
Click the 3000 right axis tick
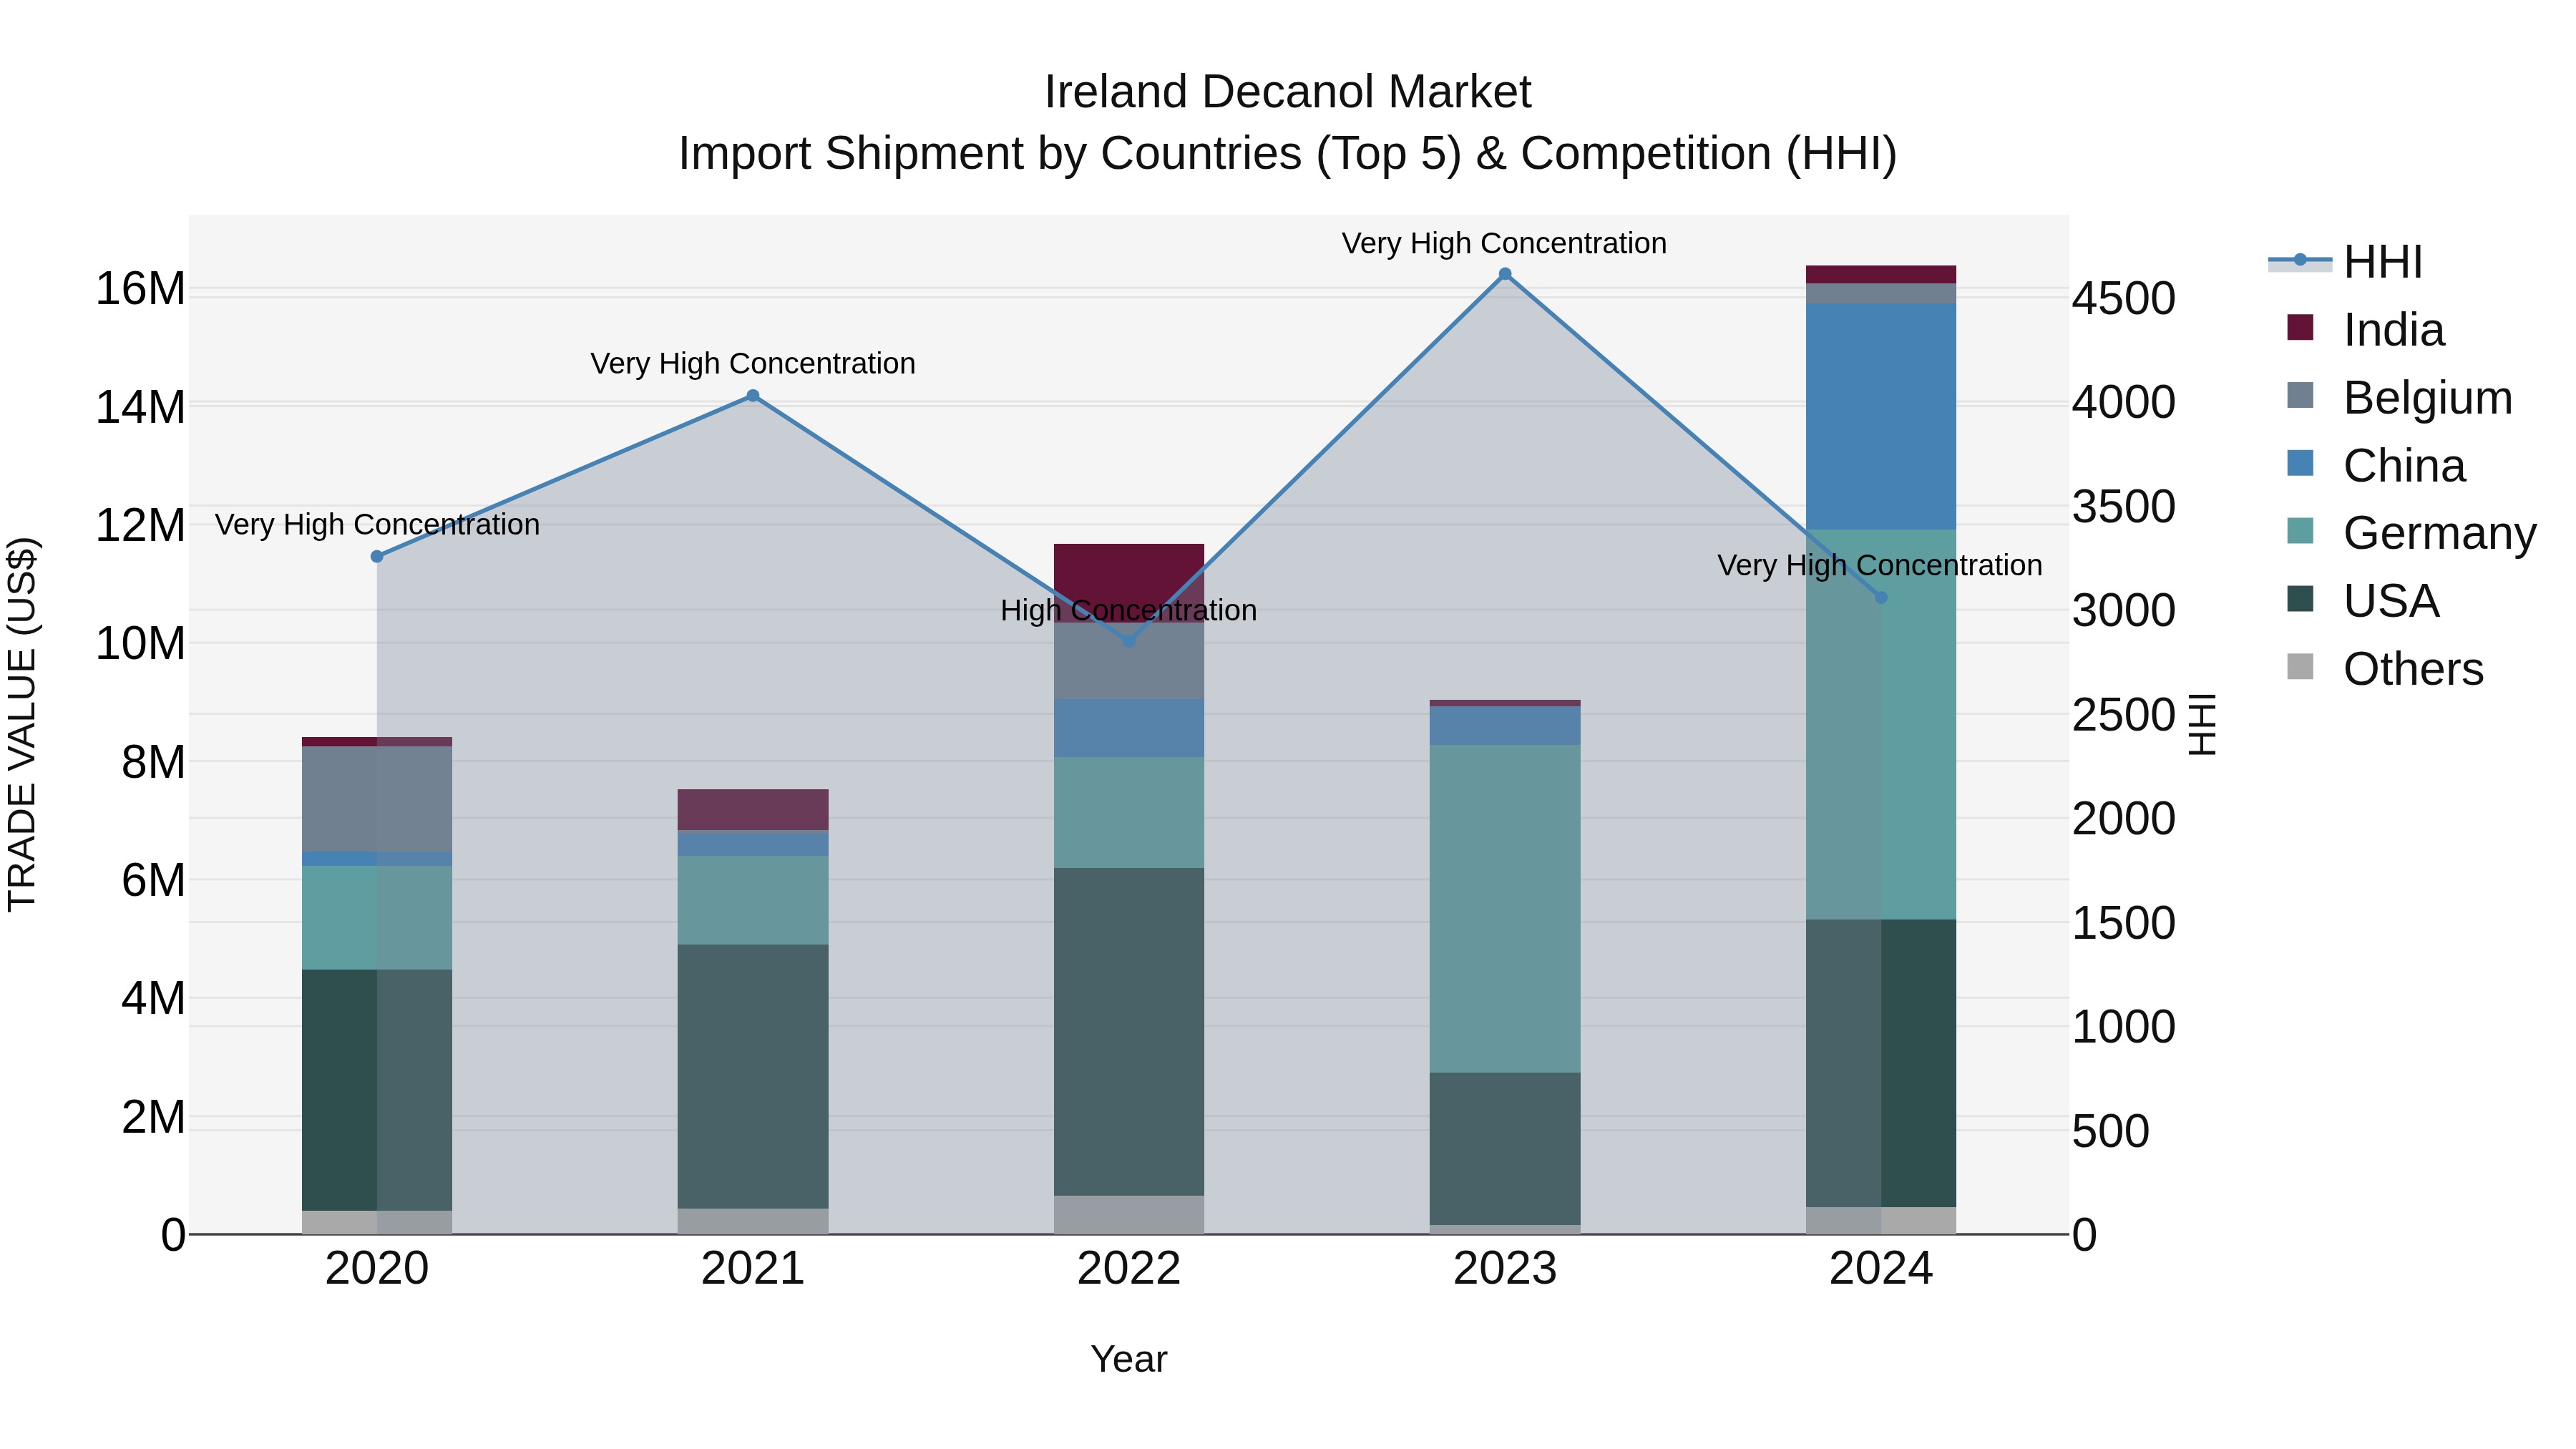[2123, 611]
